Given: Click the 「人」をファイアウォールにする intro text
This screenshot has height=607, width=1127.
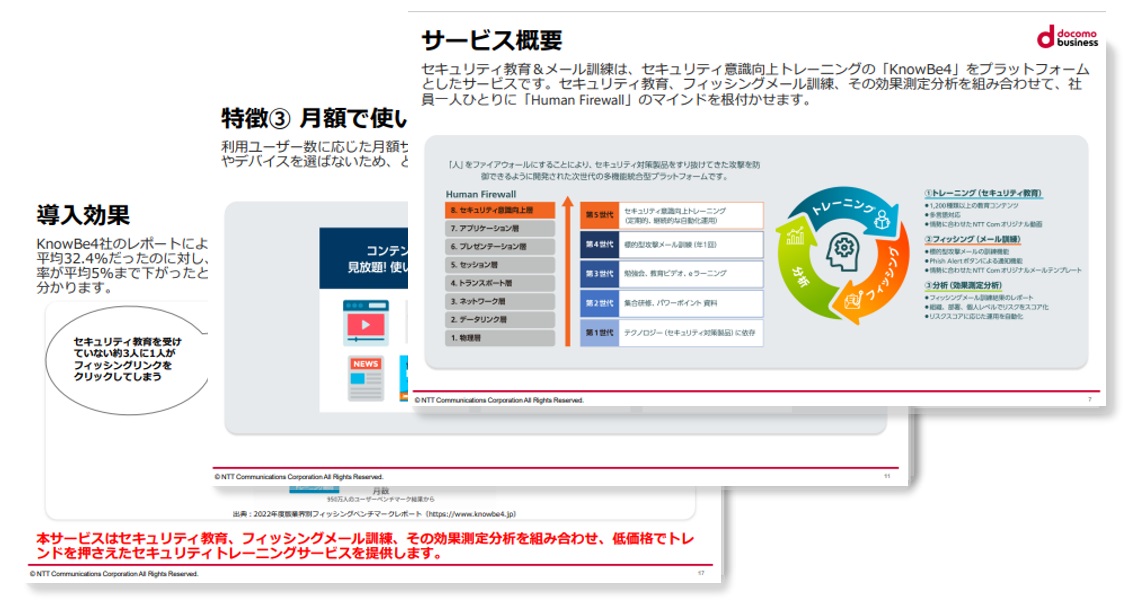Looking at the screenshot, I should point(603,170).
